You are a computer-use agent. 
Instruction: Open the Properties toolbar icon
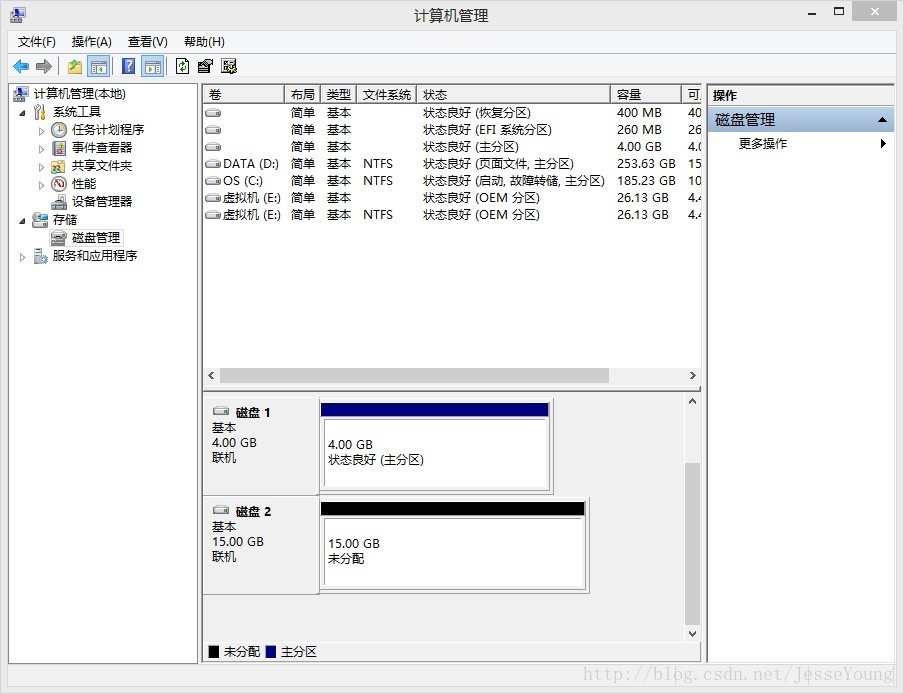(x=205, y=66)
